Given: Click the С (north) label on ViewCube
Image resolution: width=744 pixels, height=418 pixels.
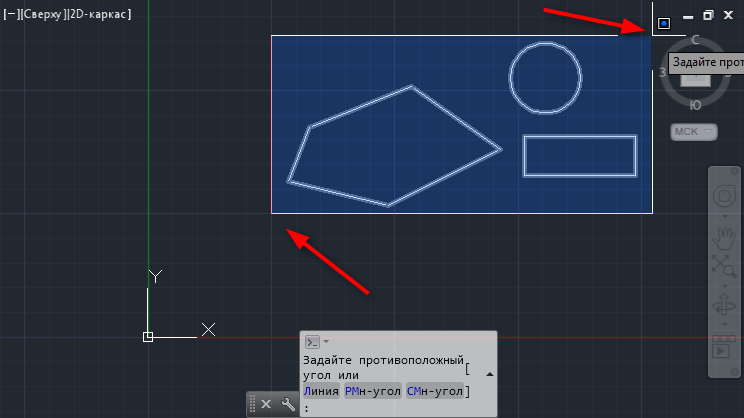Looking at the screenshot, I should 695,40.
